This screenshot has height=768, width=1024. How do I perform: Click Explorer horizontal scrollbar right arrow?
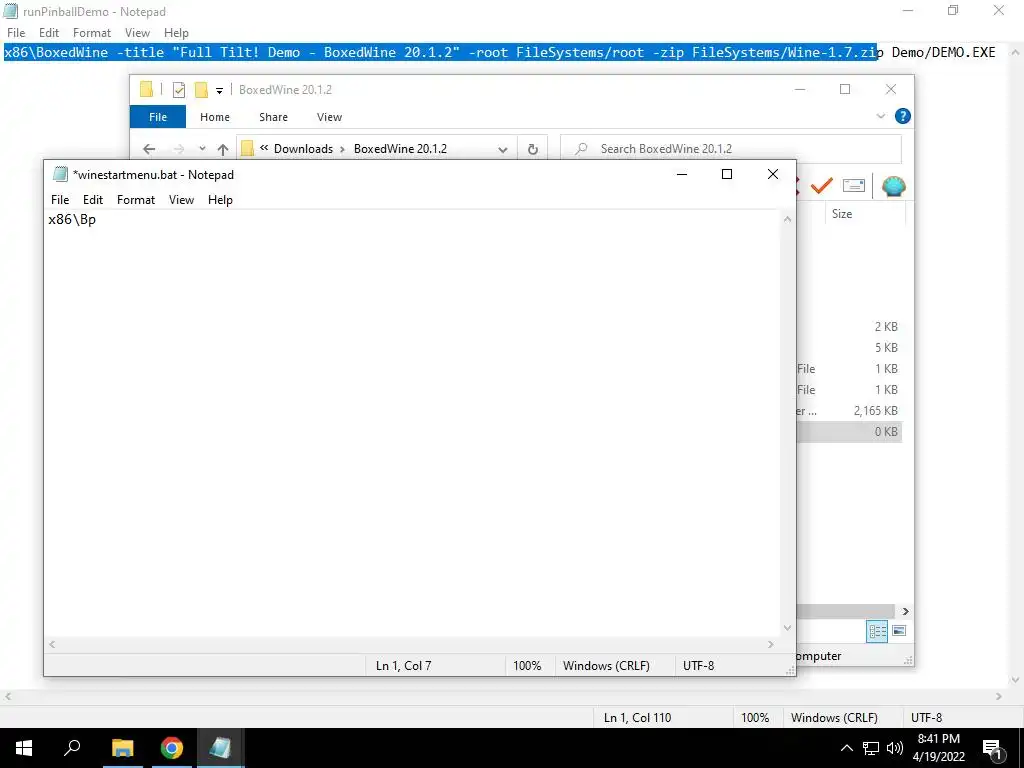pyautogui.click(x=906, y=611)
